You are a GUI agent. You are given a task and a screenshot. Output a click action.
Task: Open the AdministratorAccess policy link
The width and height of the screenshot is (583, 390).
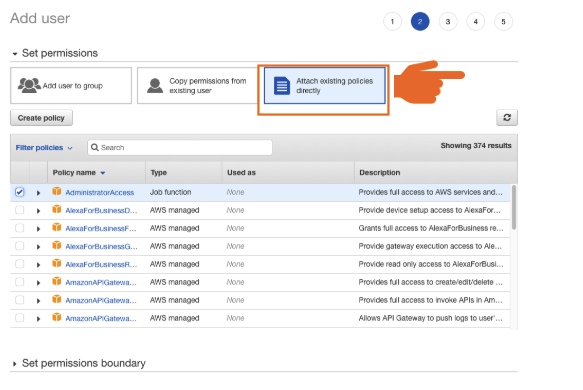[100, 193]
